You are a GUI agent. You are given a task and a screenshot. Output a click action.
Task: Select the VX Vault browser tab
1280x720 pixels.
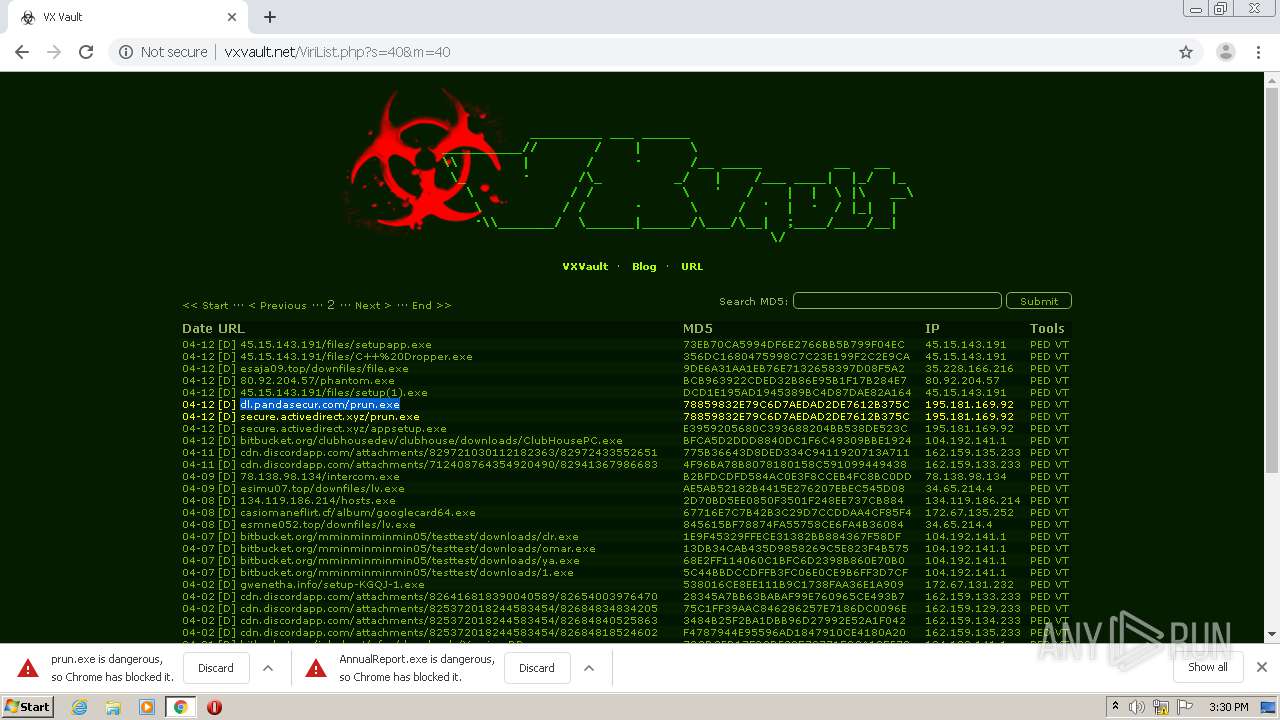point(126,17)
